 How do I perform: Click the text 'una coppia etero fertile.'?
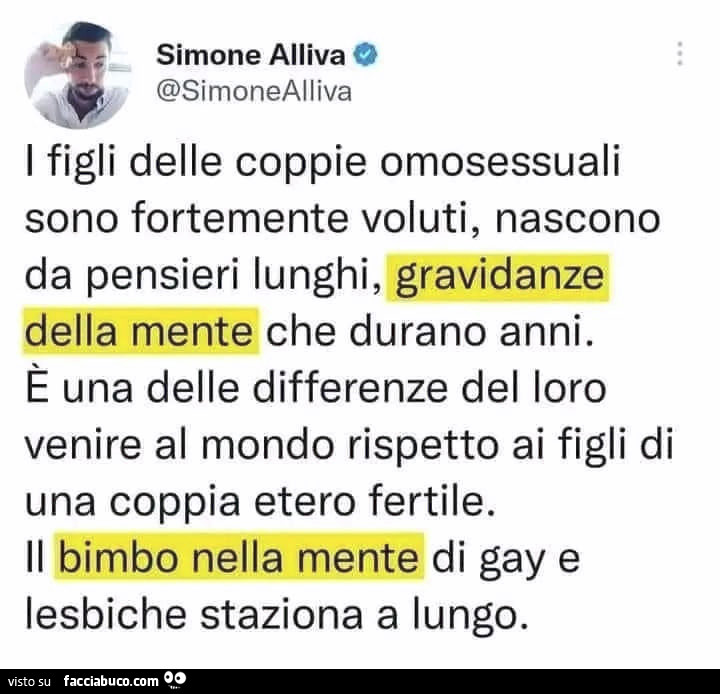coord(260,501)
